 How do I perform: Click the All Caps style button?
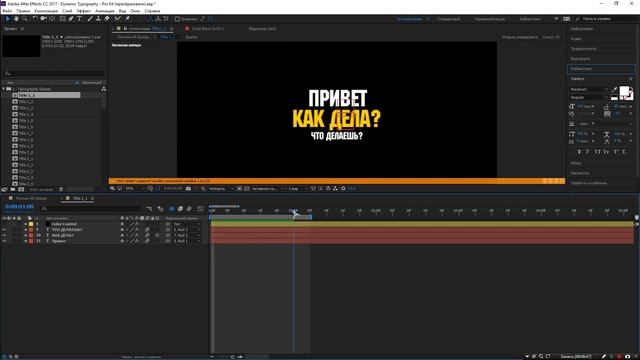(x=598, y=152)
